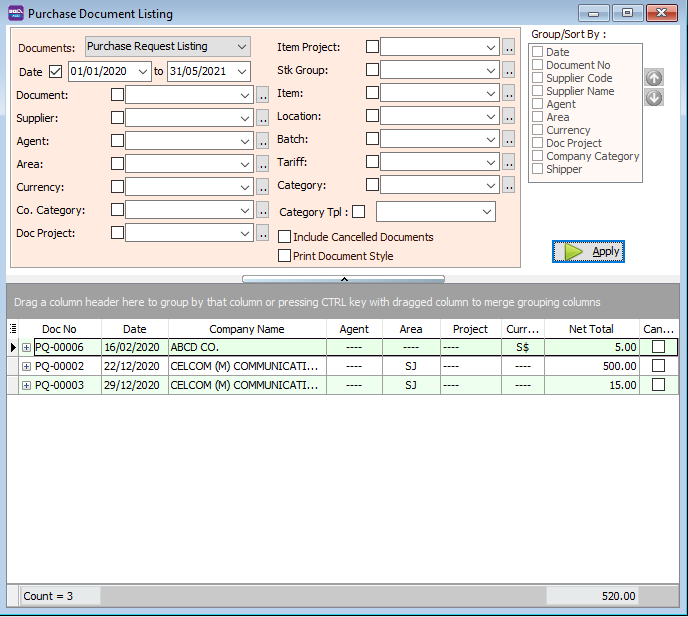Screen dimensions: 688x617
Task: Click the down arrow to move group field down
Action: tap(654, 97)
